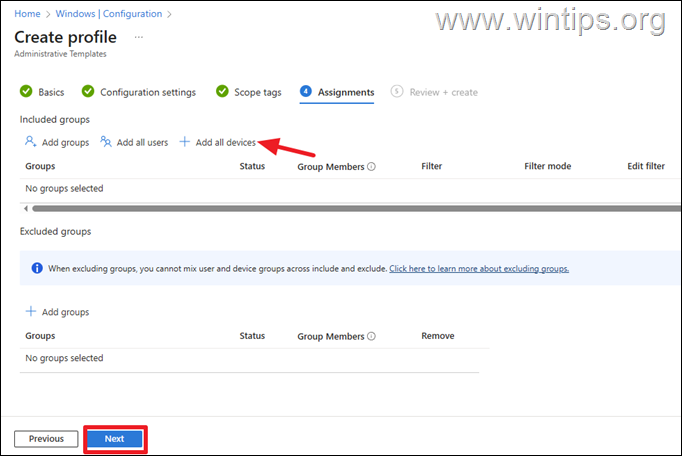This screenshot has width=682, height=456.
Task: Click Add all devices
Action: tap(225, 143)
